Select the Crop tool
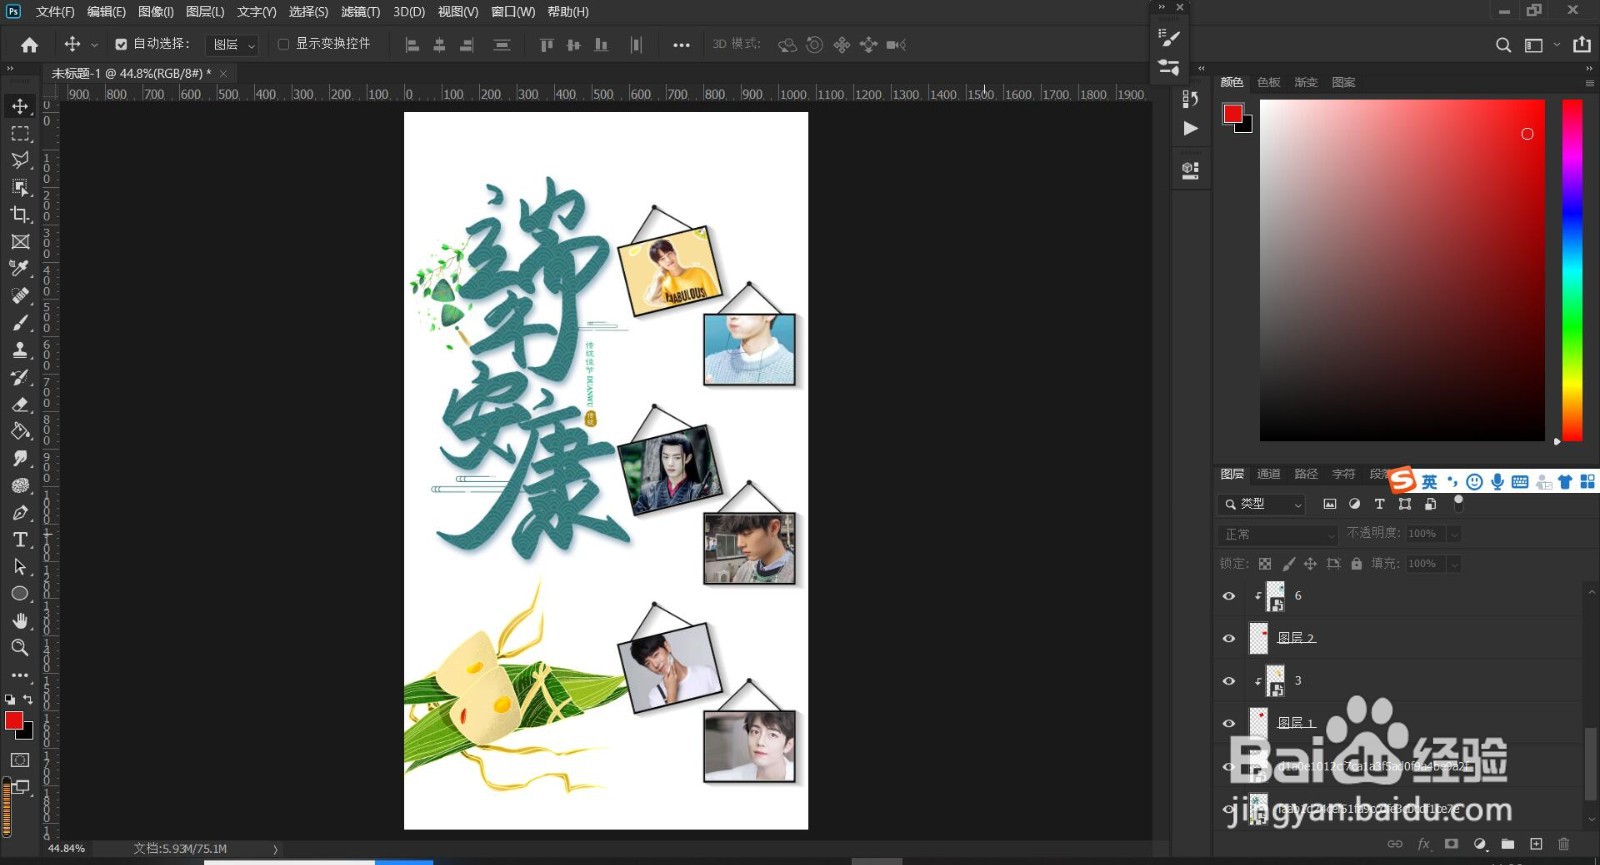Viewport: 1600px width, 865px height. (x=20, y=214)
